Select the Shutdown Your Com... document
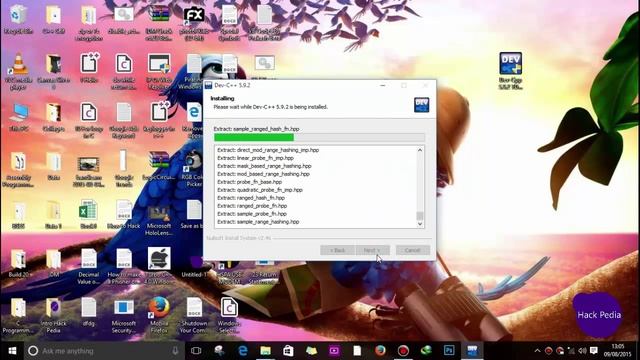This screenshot has height=360, width=640. pyautogui.click(x=194, y=315)
